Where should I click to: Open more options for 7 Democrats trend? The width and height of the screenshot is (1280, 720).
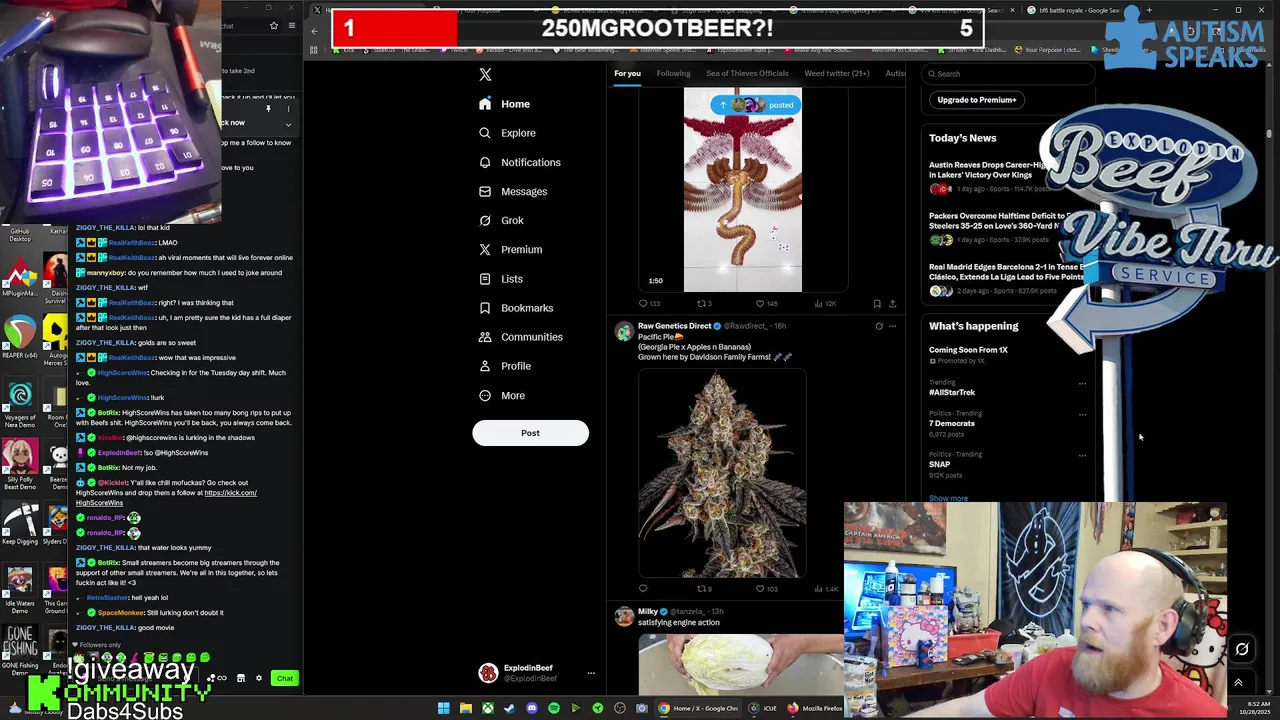(1082, 414)
